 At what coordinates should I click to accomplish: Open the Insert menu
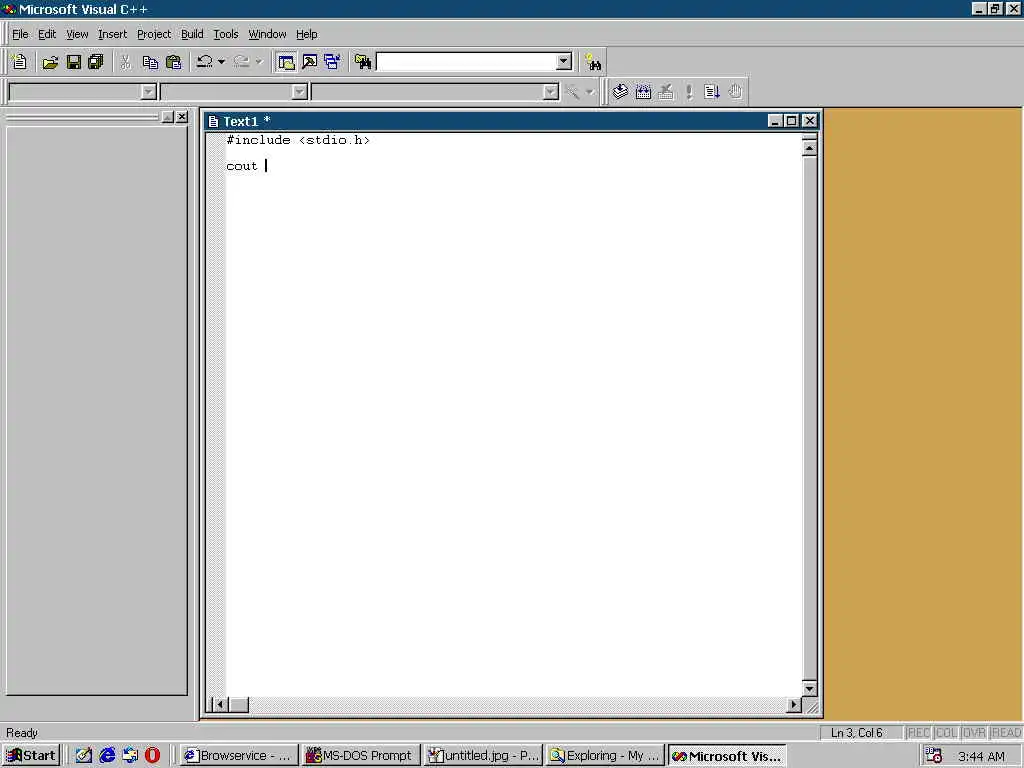tap(112, 34)
